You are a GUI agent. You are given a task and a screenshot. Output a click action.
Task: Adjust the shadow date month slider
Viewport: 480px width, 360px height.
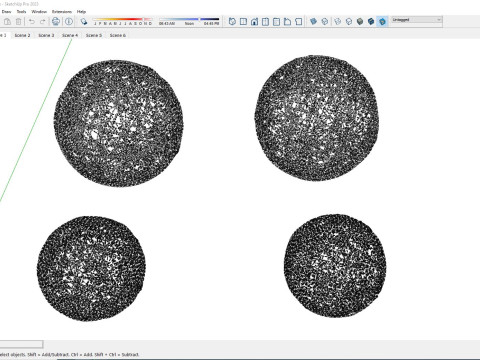[x=123, y=19]
